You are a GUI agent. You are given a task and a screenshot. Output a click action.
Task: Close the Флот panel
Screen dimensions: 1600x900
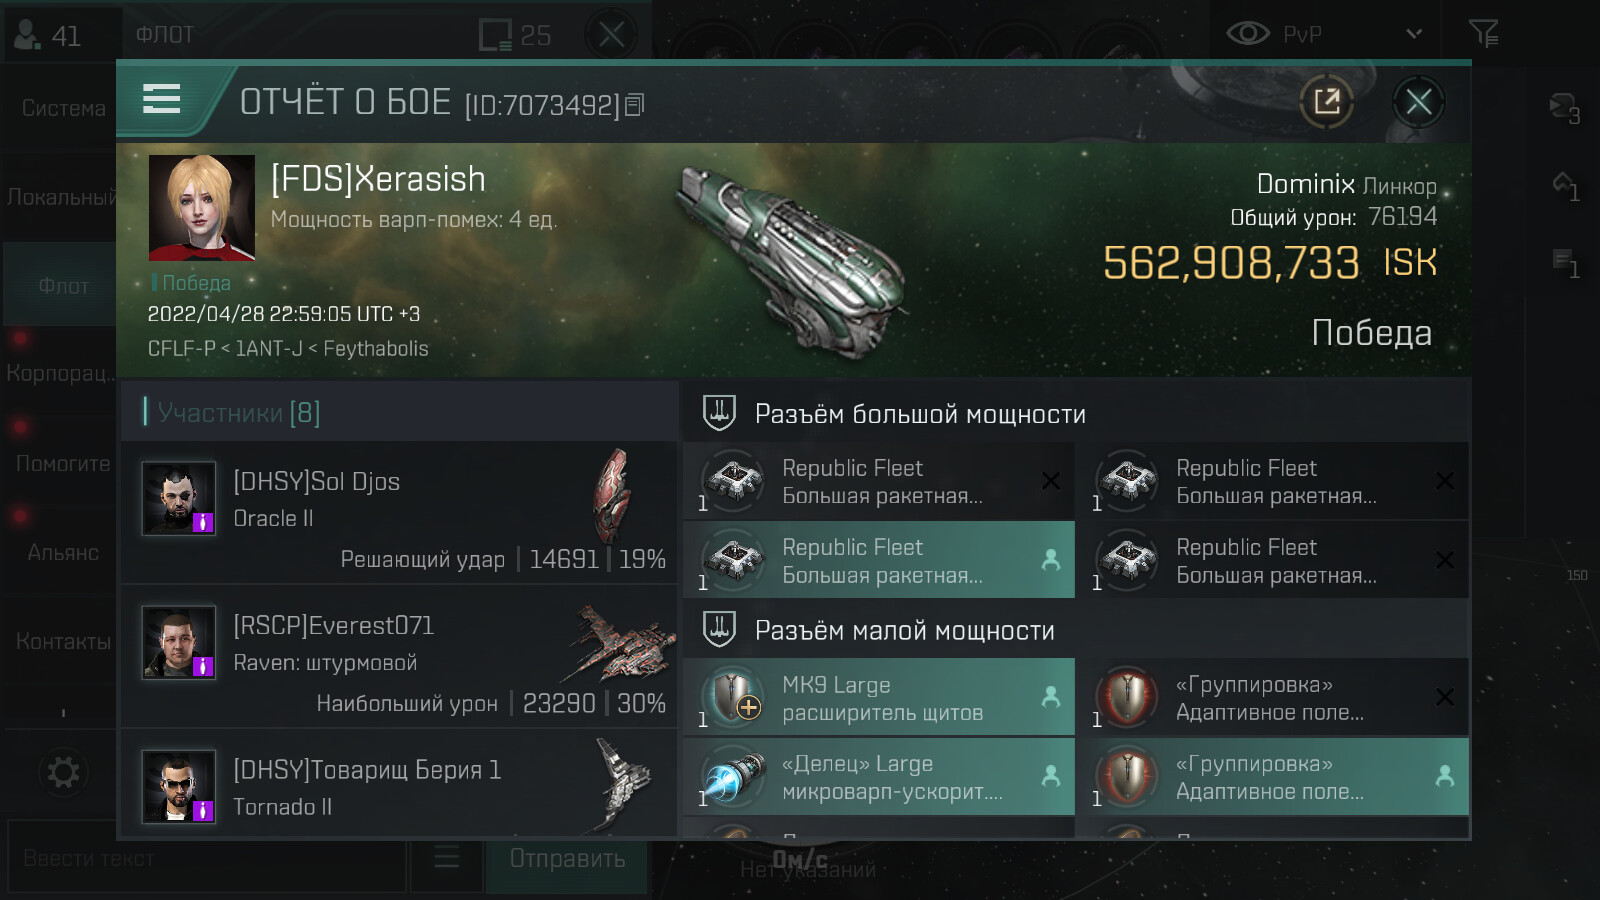tap(612, 35)
